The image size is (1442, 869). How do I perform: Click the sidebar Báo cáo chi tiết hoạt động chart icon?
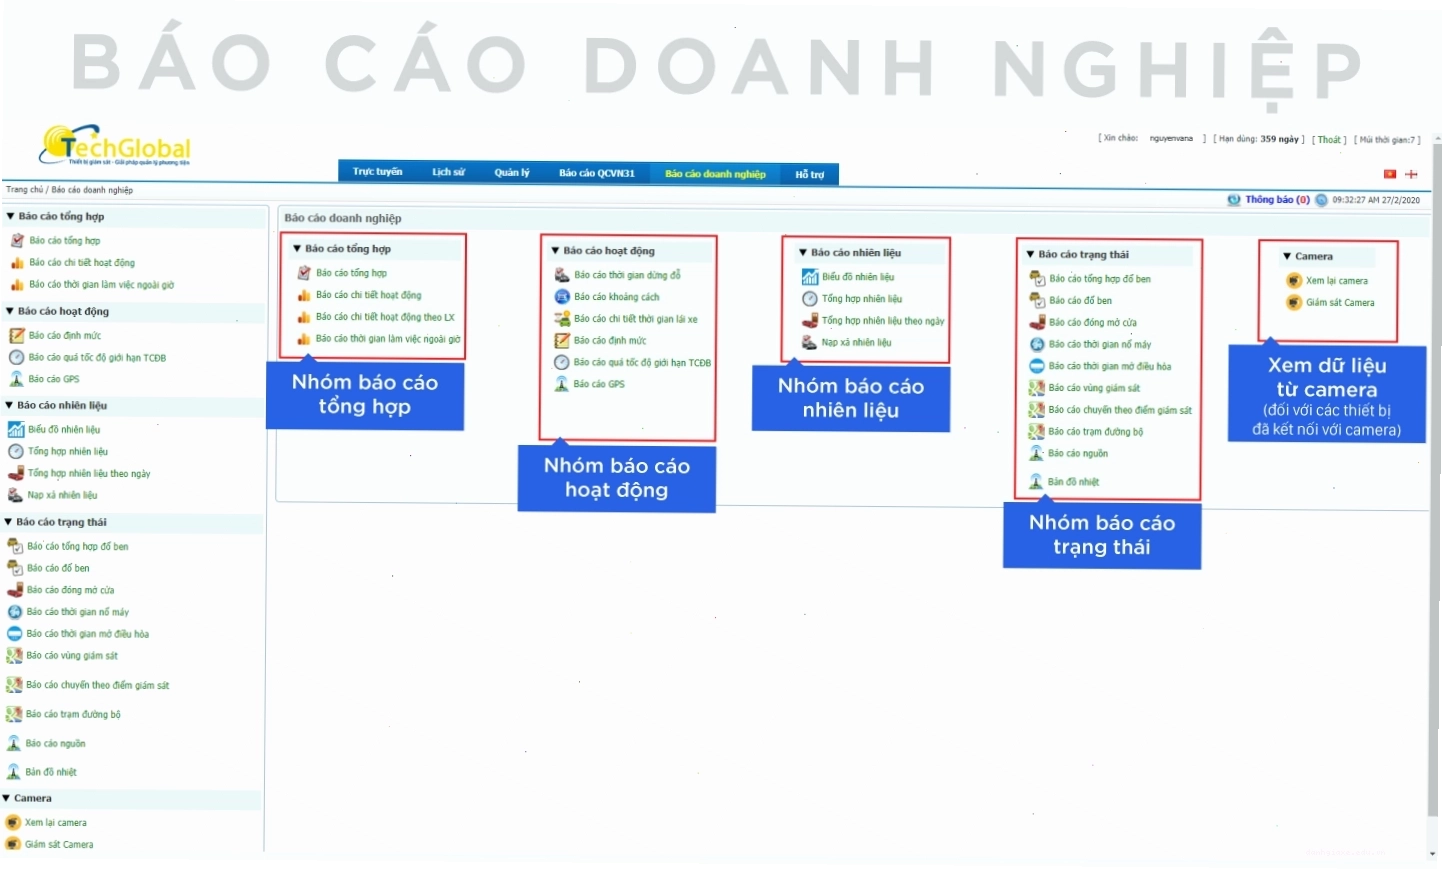tap(17, 263)
